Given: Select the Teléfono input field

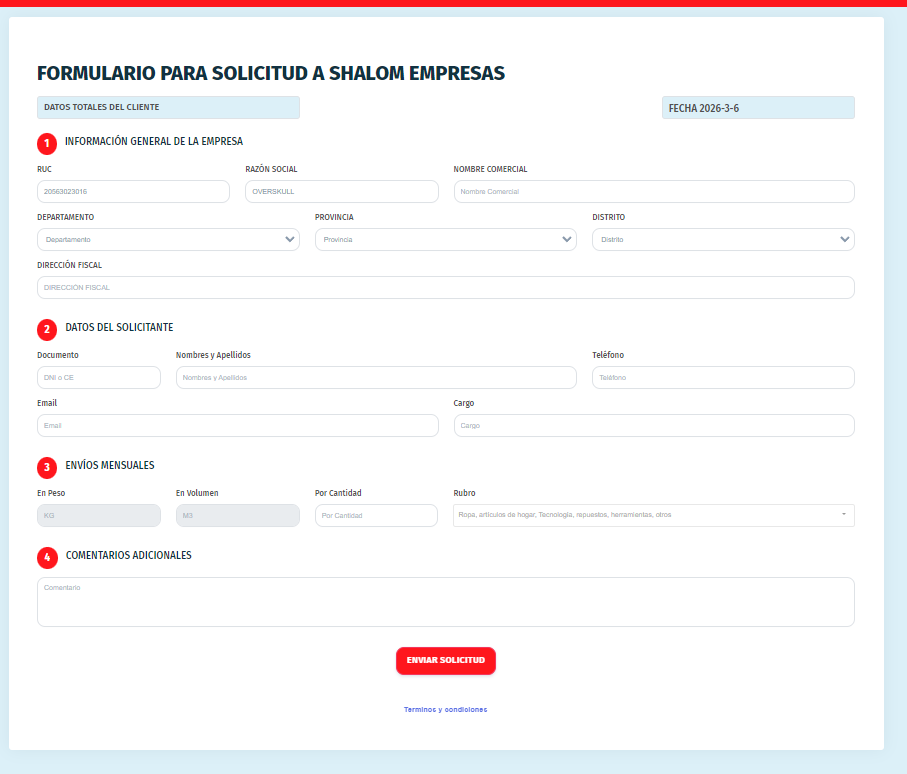Looking at the screenshot, I should click(723, 378).
